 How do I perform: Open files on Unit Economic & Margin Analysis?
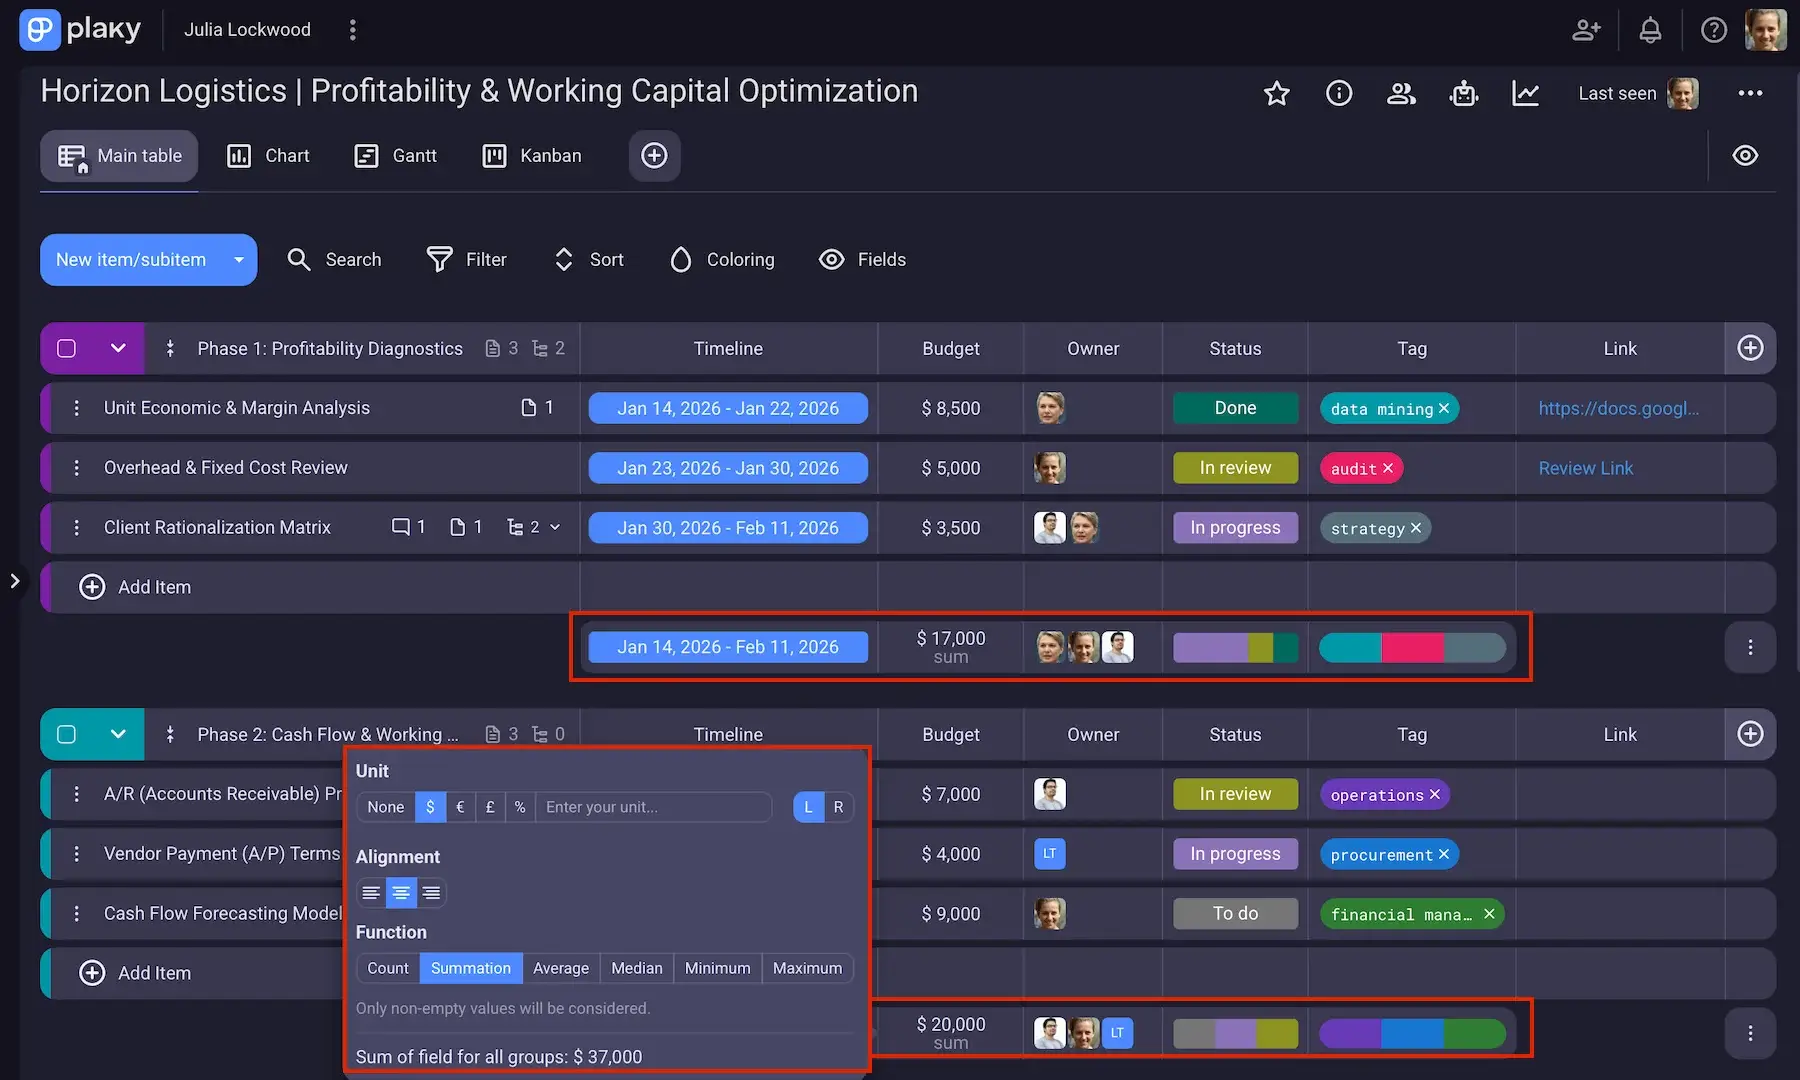pos(537,408)
